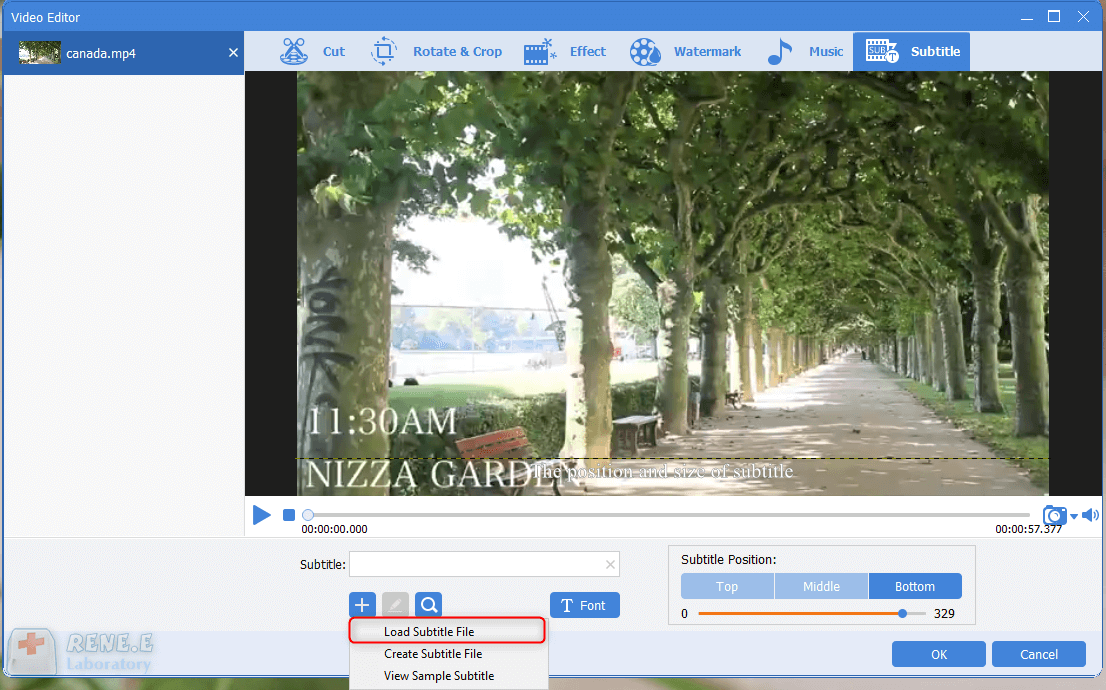Choose Load Subtitle File from menu
This screenshot has width=1106, height=690.
coord(429,632)
